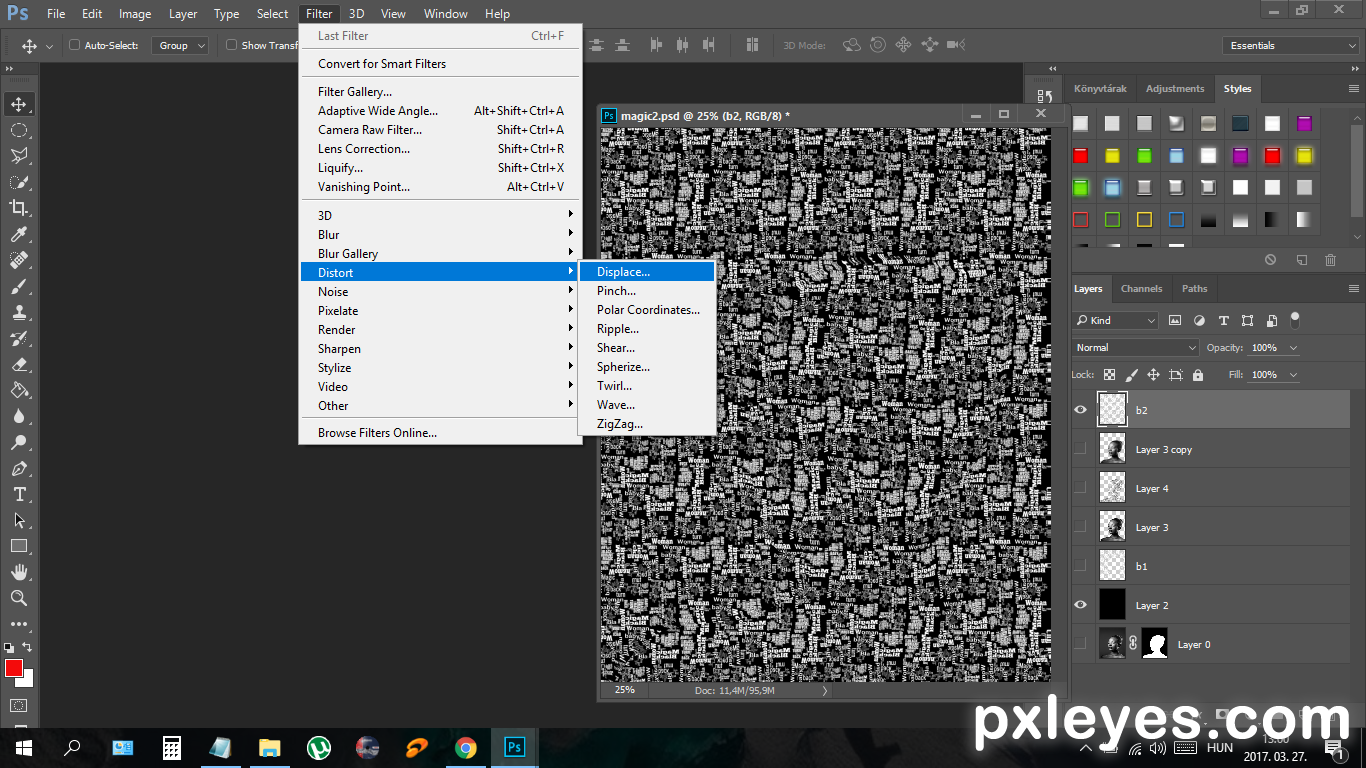The width and height of the screenshot is (1366, 768).
Task: Select the Path Selection tool
Action: point(19,520)
